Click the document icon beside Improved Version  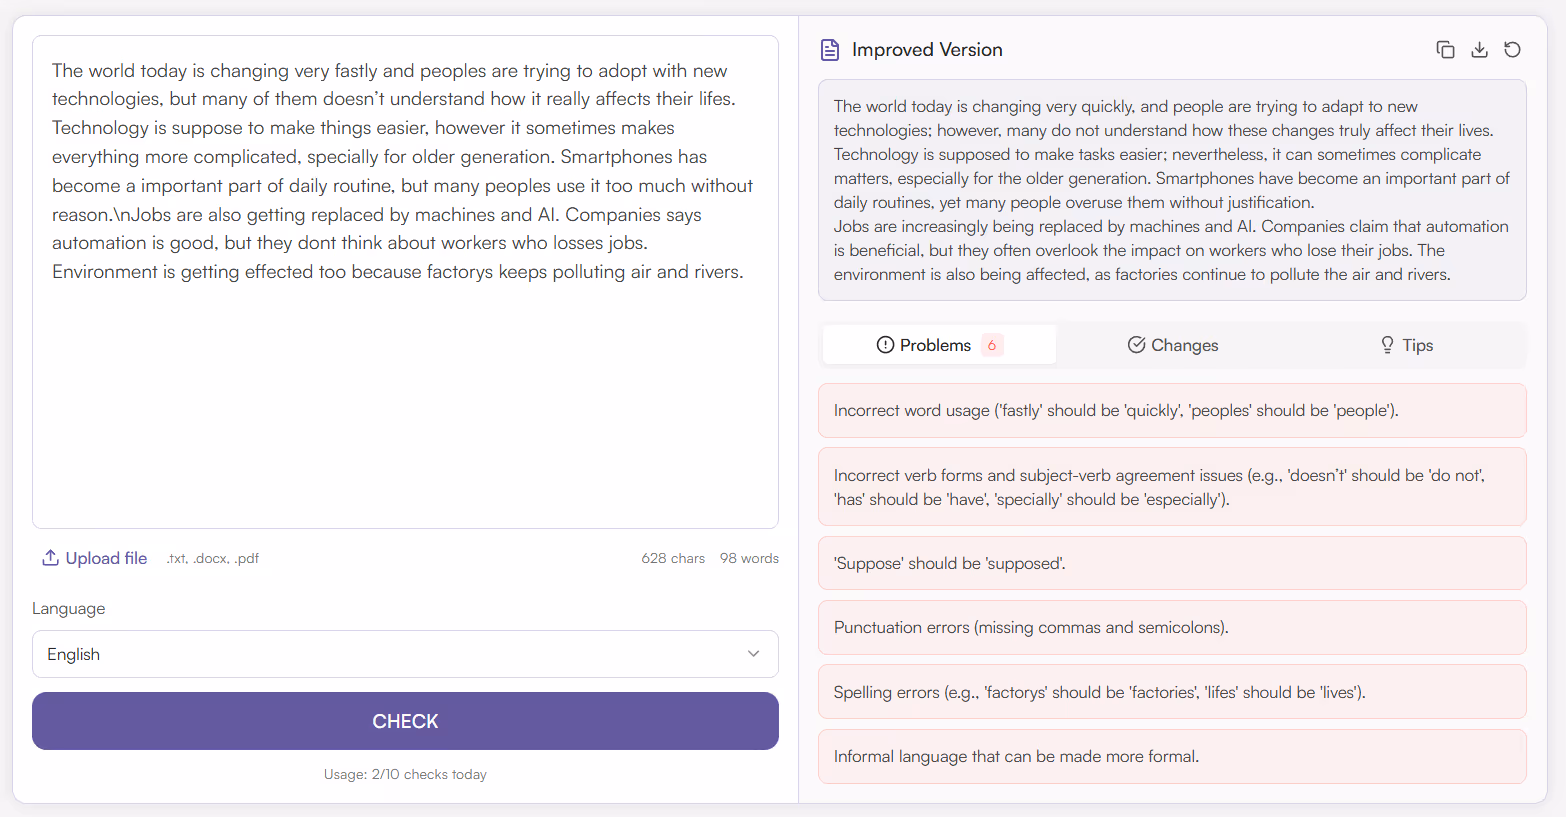point(829,48)
